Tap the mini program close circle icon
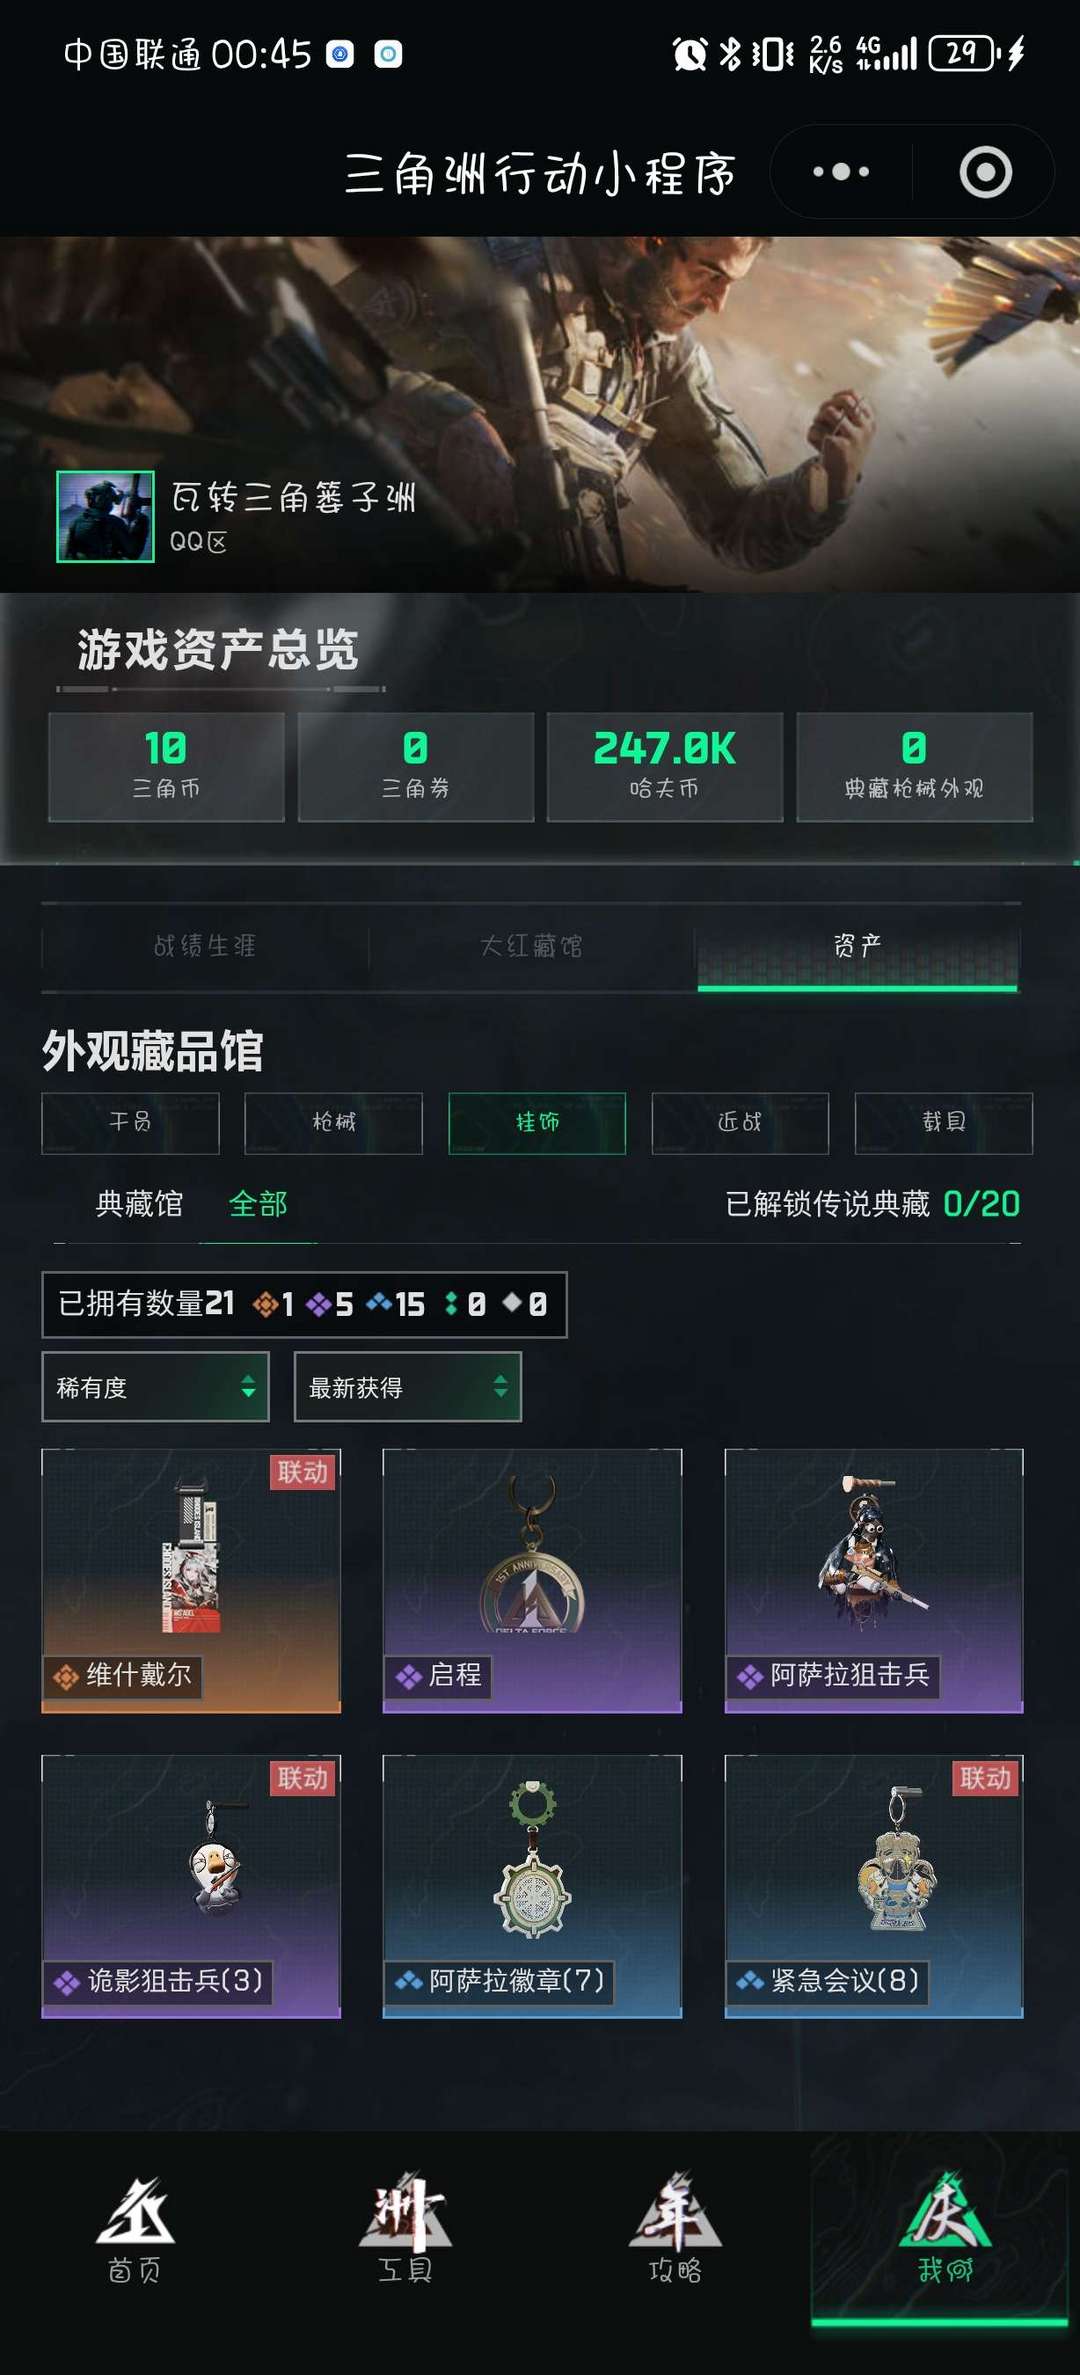1080x2375 pixels. (x=985, y=172)
